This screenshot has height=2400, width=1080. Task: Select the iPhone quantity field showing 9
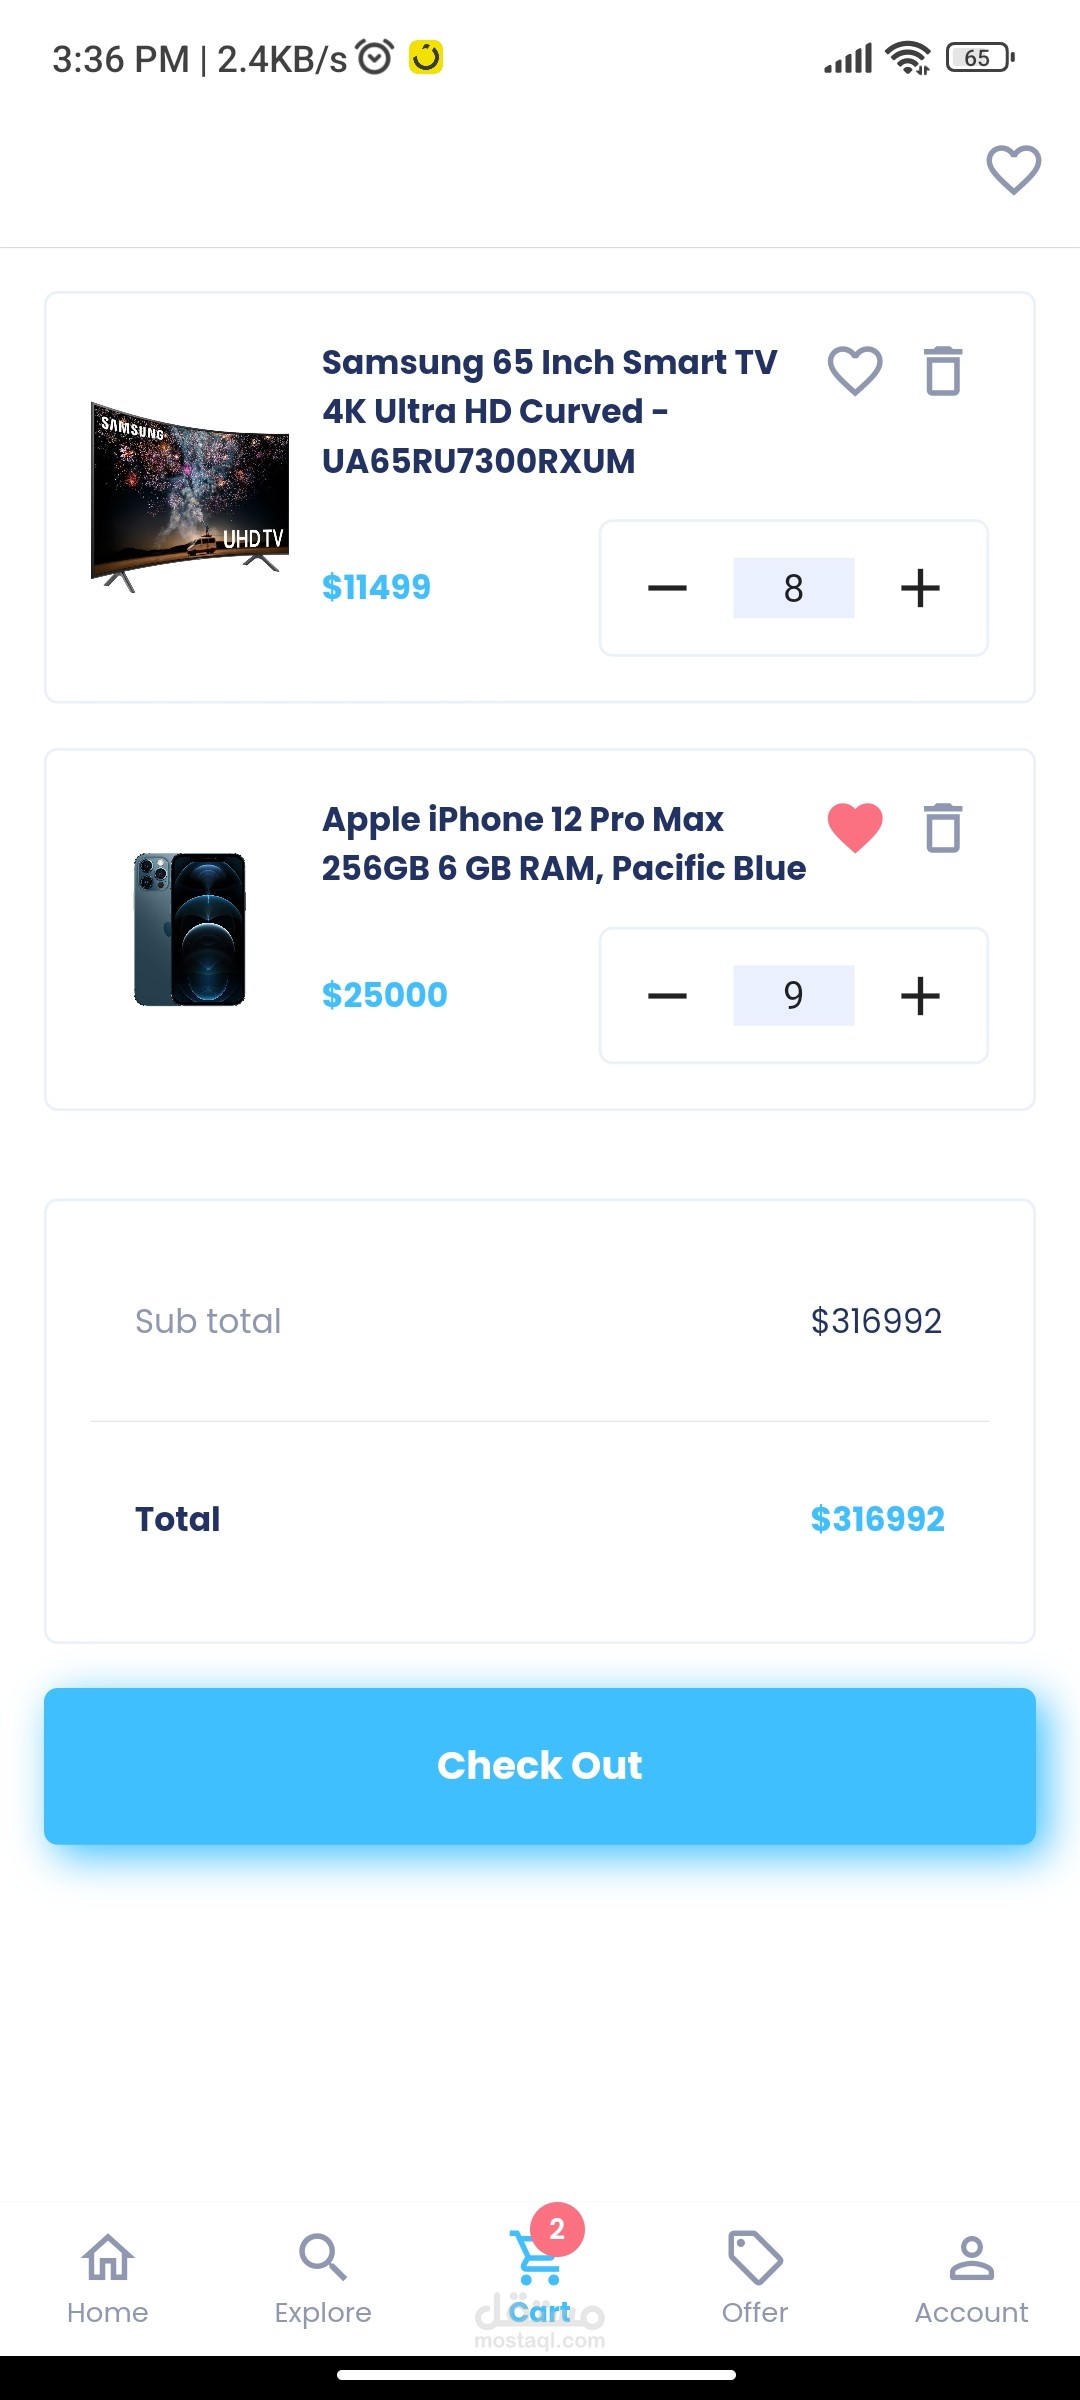tap(794, 995)
